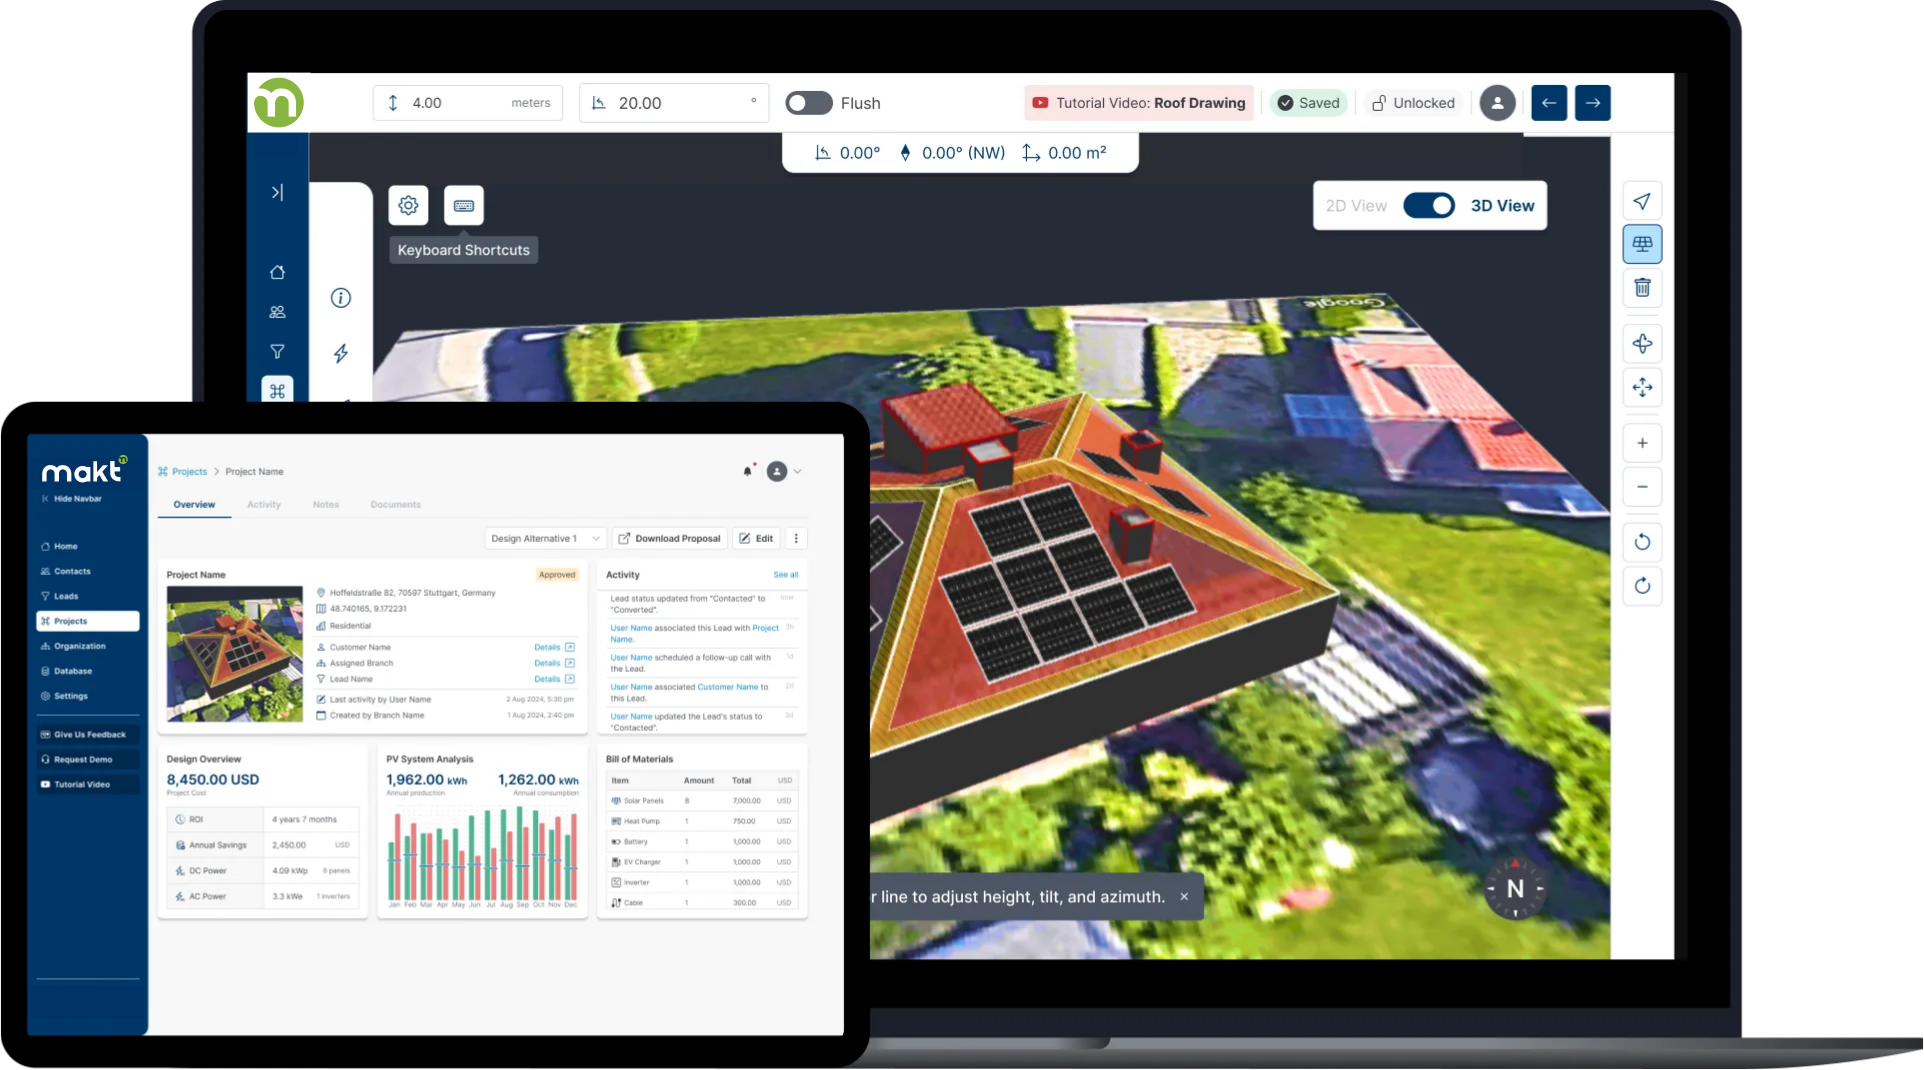Click the zoom out minus icon
1924x1070 pixels.
(x=1642, y=487)
